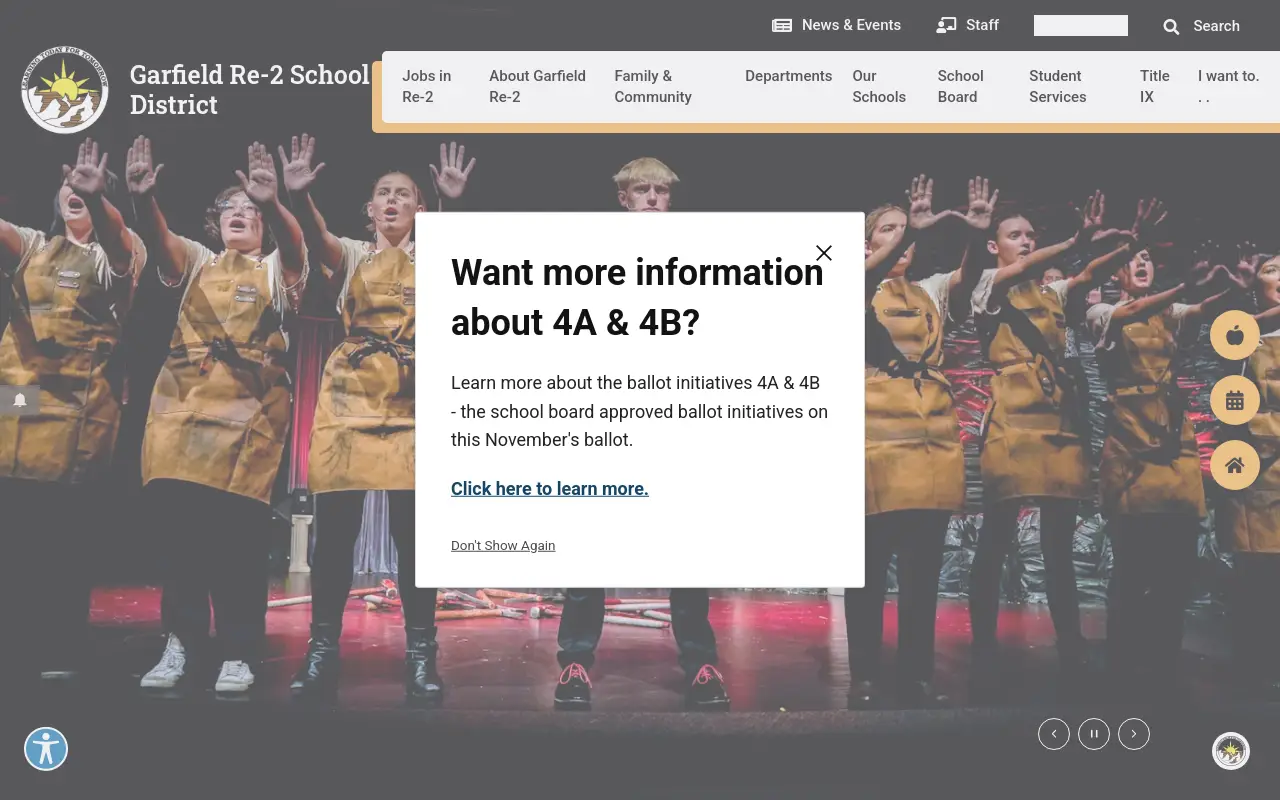Select 'Don't Show Again' link

click(x=503, y=545)
